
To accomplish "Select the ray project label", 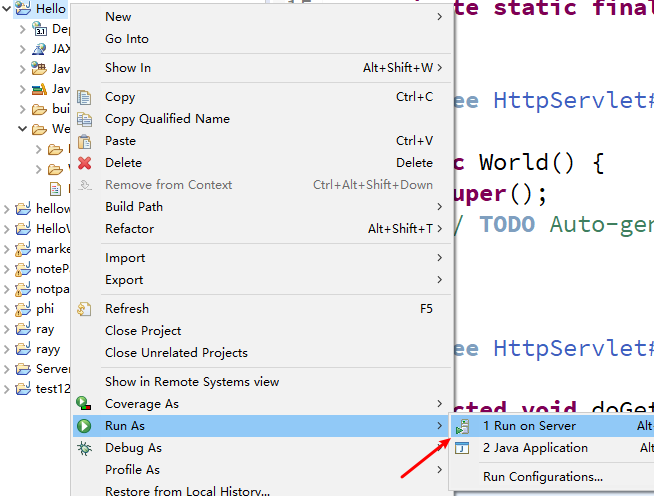I will [x=45, y=330].
